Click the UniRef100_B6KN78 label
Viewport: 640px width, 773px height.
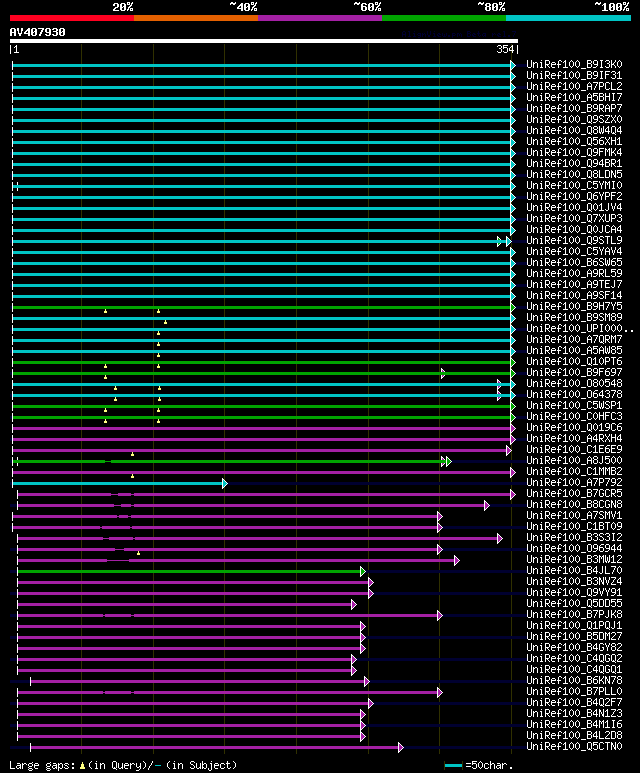(574, 680)
